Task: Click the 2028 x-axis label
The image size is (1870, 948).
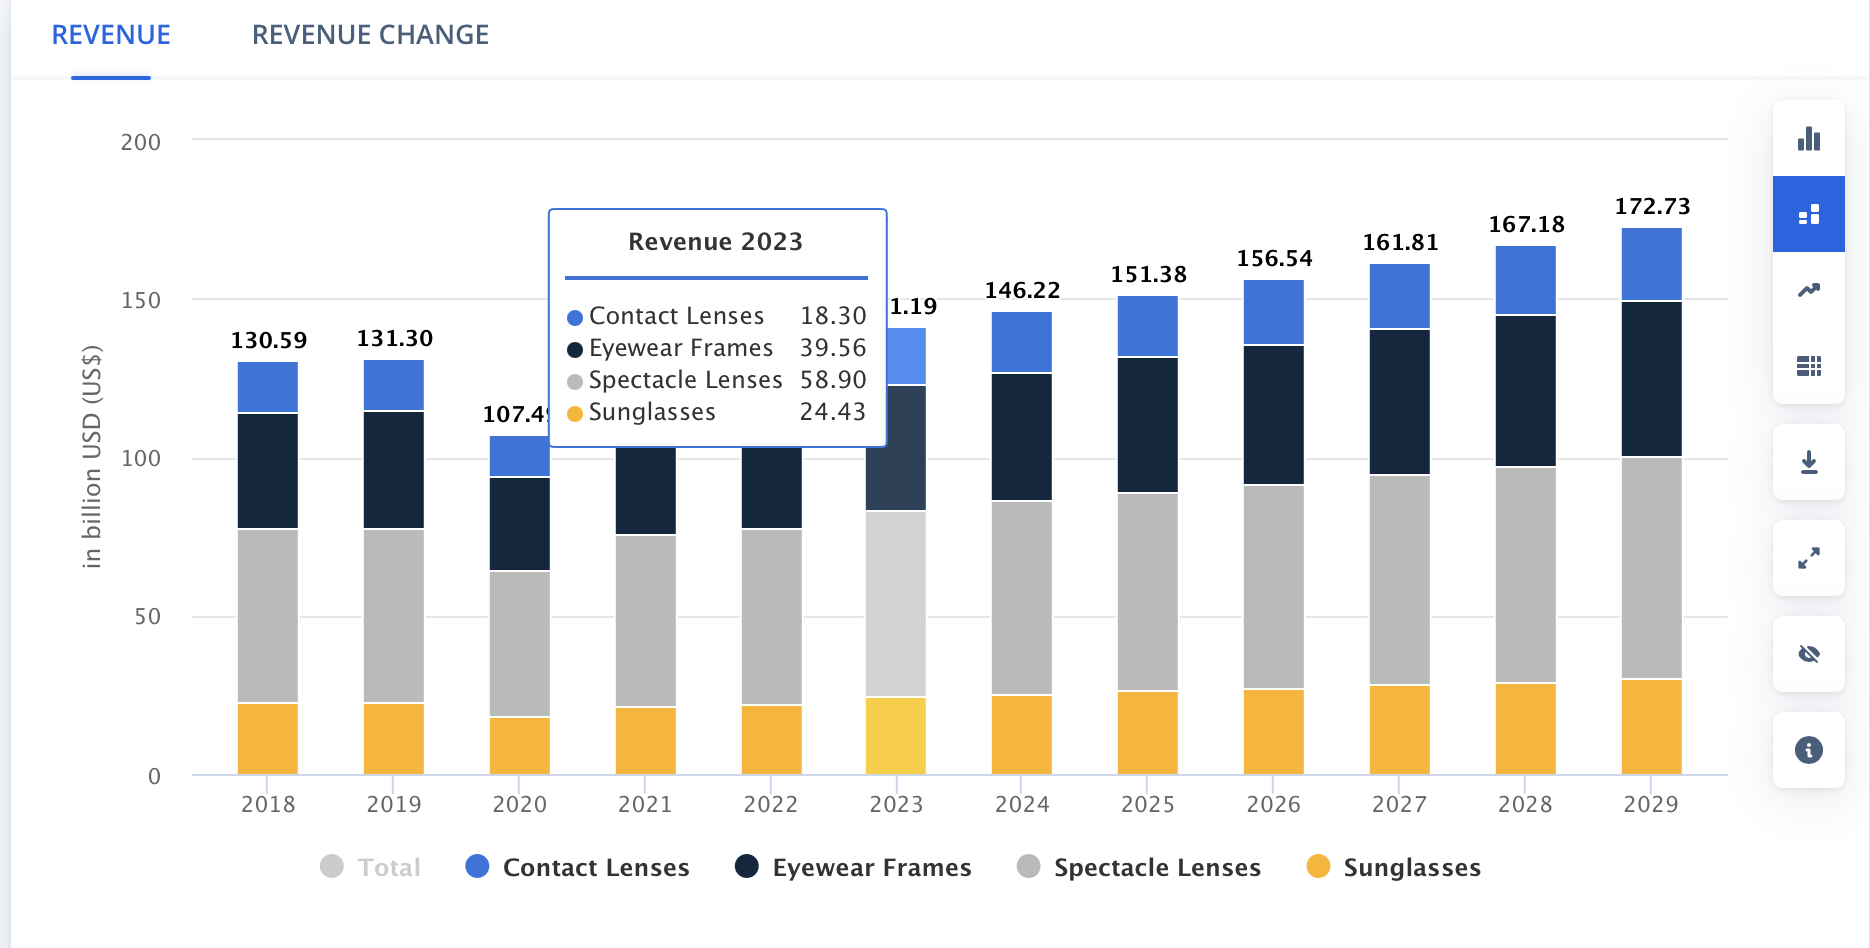Action: click(x=1525, y=805)
